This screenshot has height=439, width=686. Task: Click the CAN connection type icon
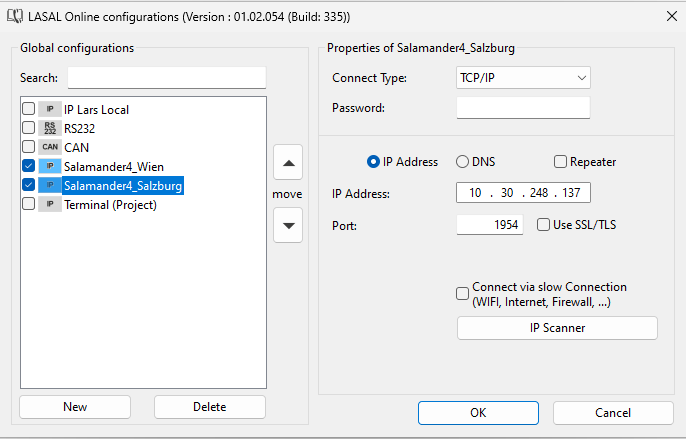click(50, 147)
